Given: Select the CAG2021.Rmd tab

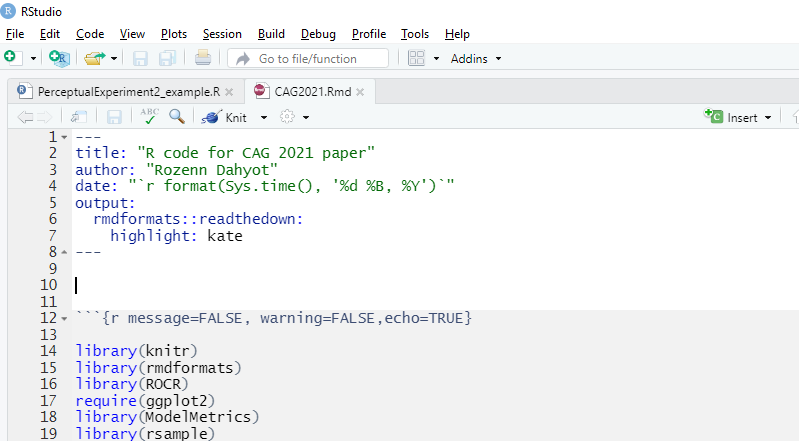Looking at the screenshot, I should tap(312, 92).
